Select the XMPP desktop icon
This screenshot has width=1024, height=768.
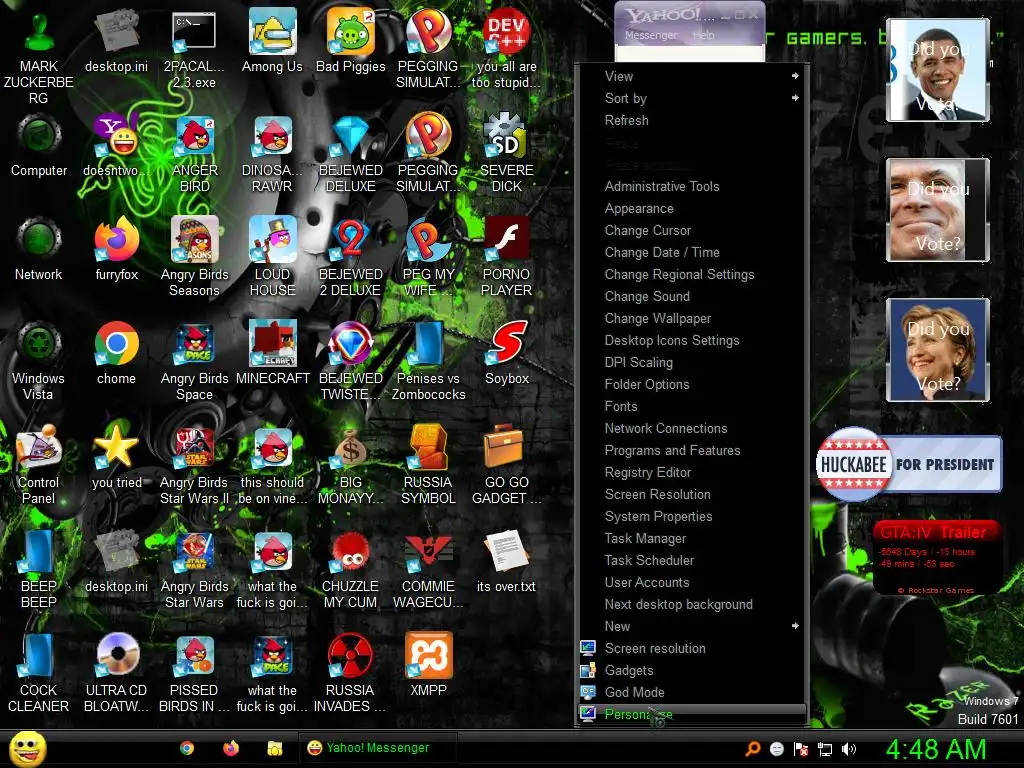pyautogui.click(x=428, y=665)
